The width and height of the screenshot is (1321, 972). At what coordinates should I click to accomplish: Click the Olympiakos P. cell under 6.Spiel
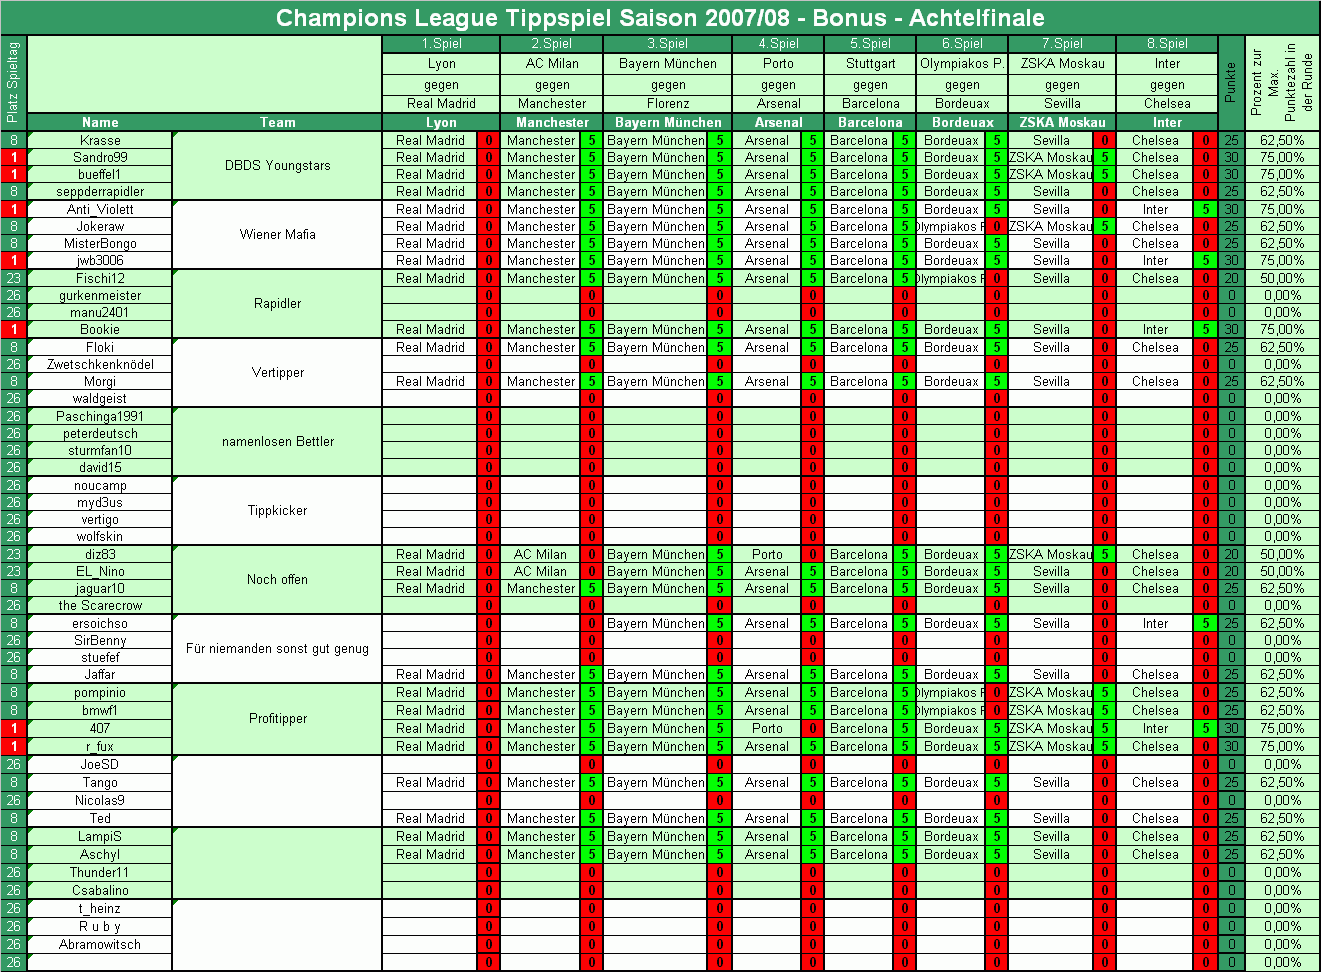[962, 63]
